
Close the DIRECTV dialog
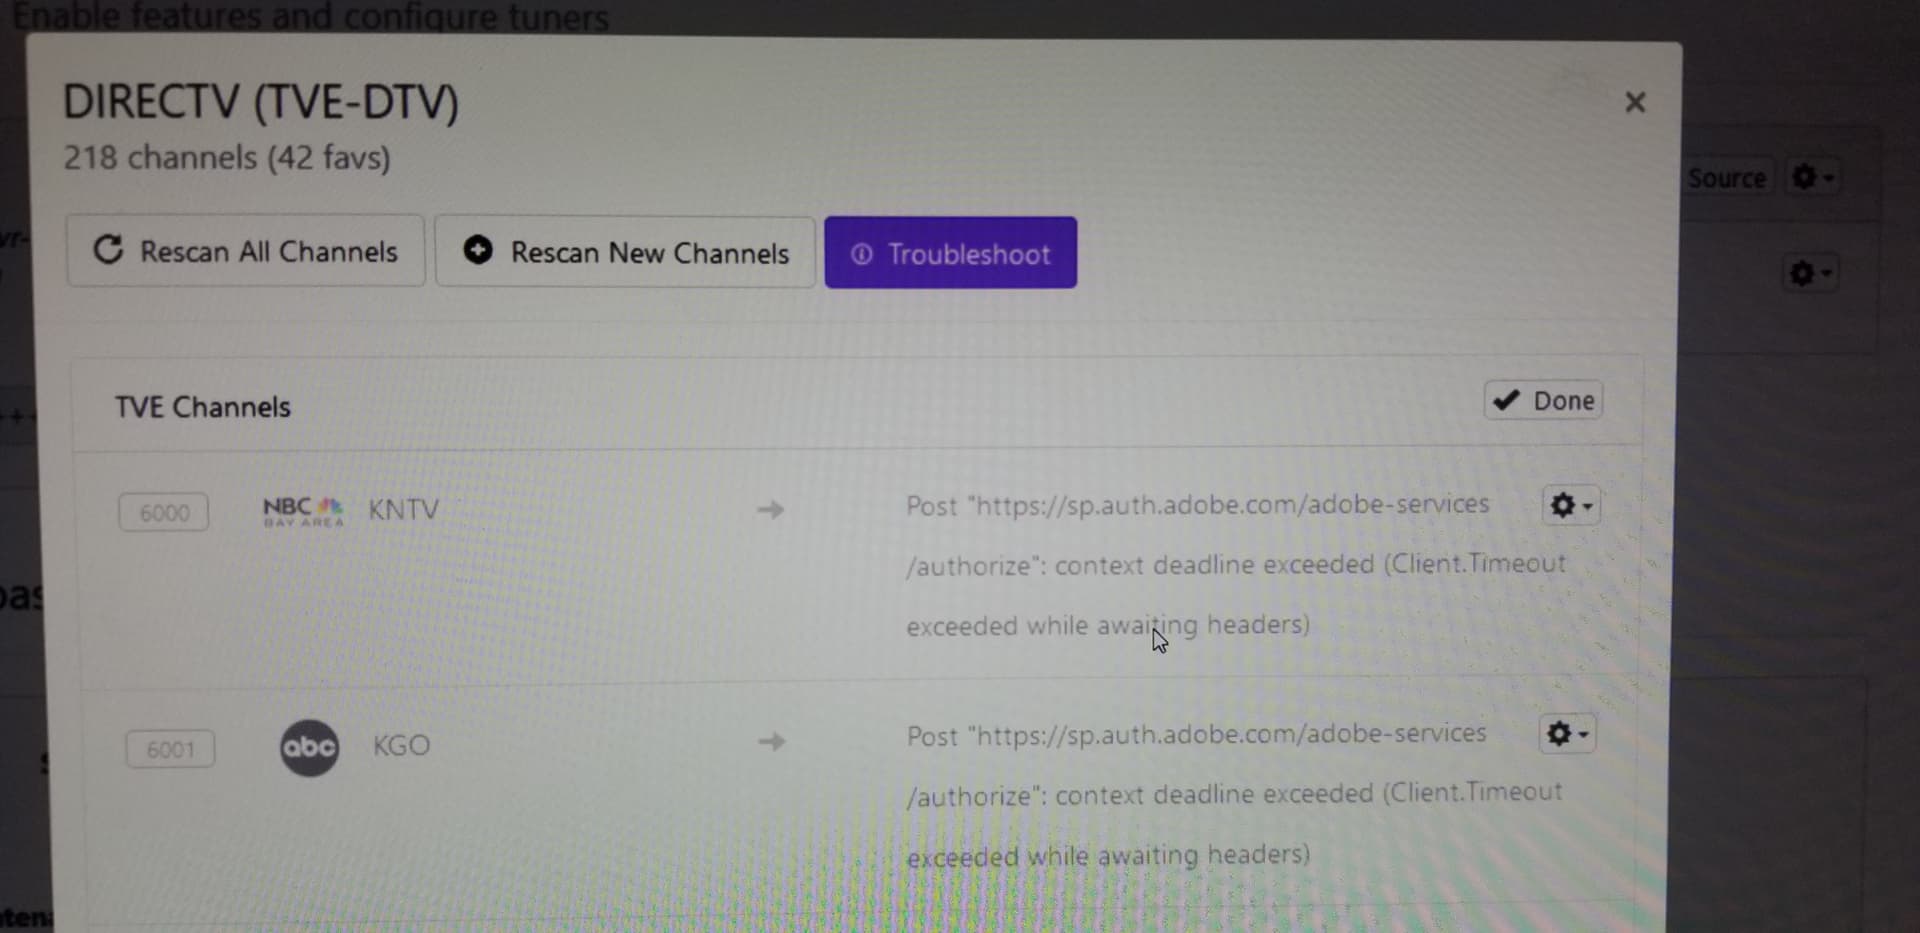tap(1635, 102)
